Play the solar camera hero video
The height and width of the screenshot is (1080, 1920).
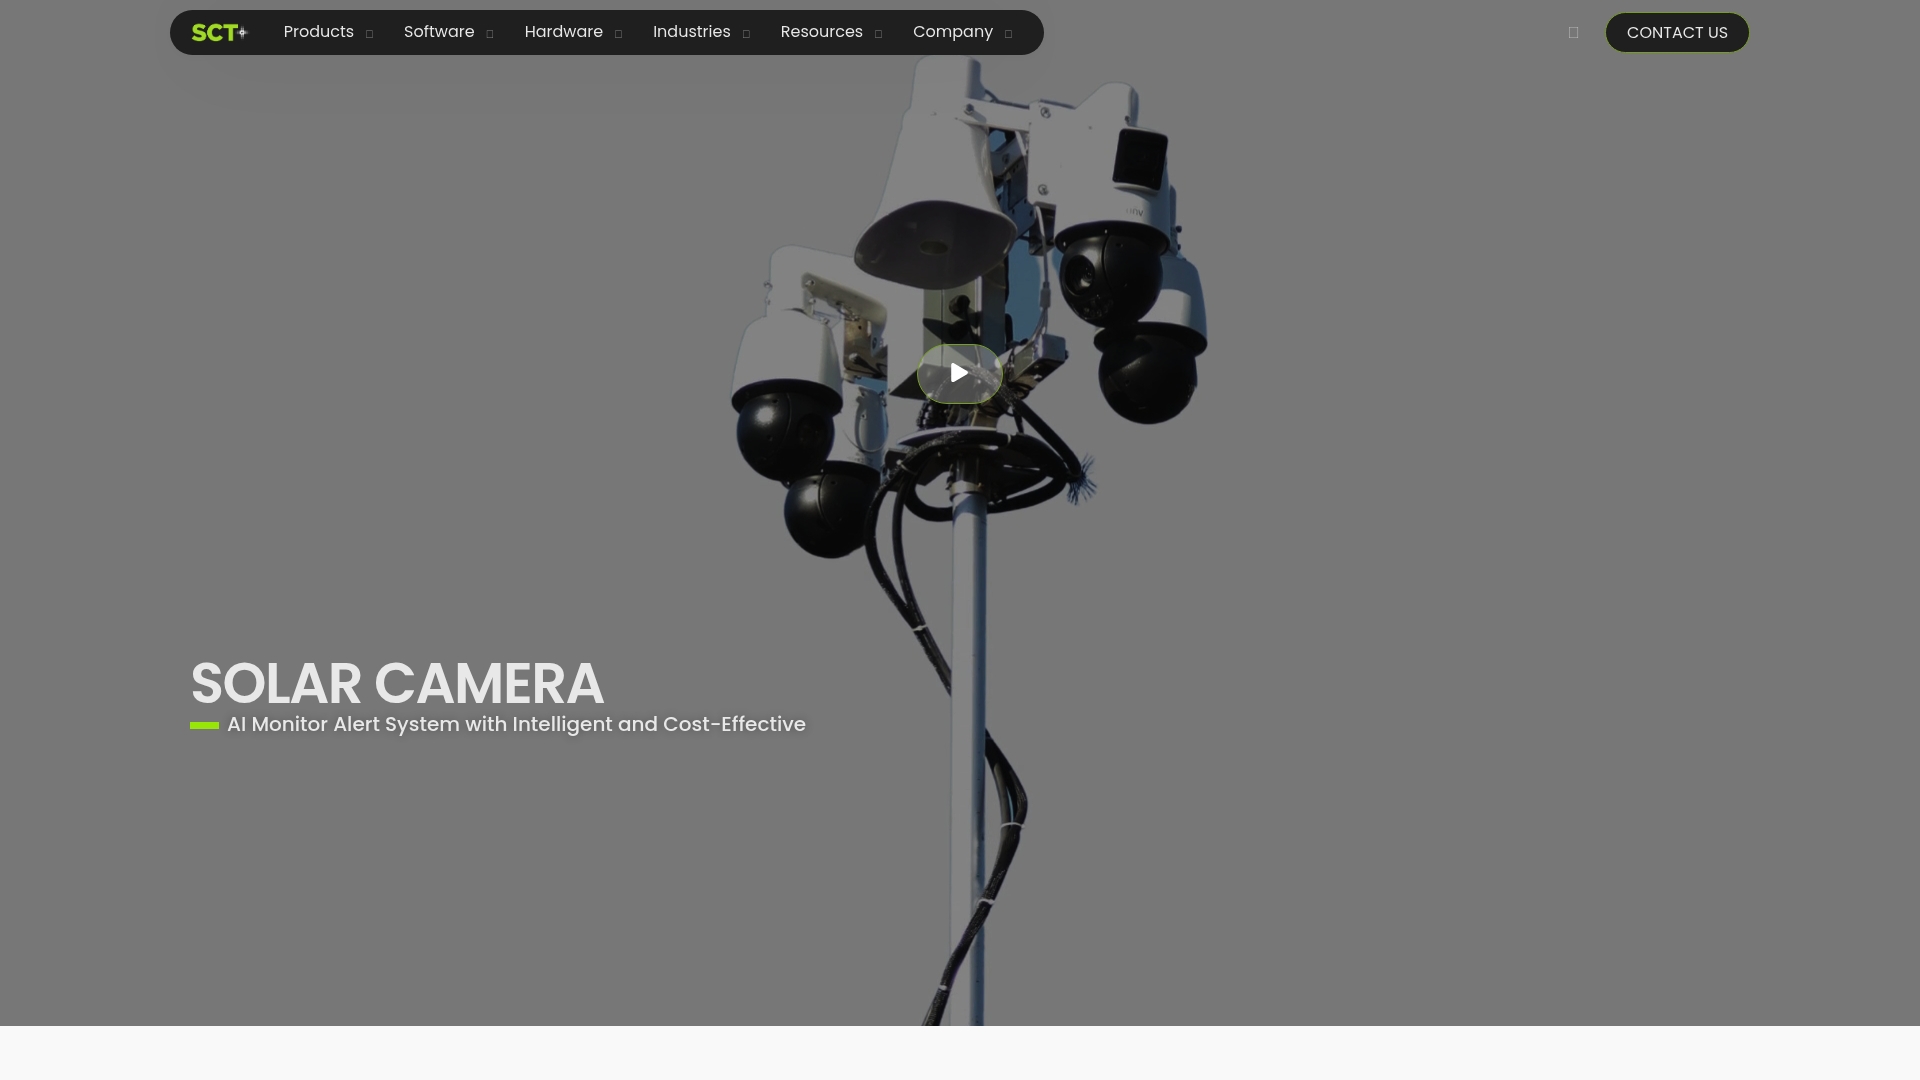[959, 373]
